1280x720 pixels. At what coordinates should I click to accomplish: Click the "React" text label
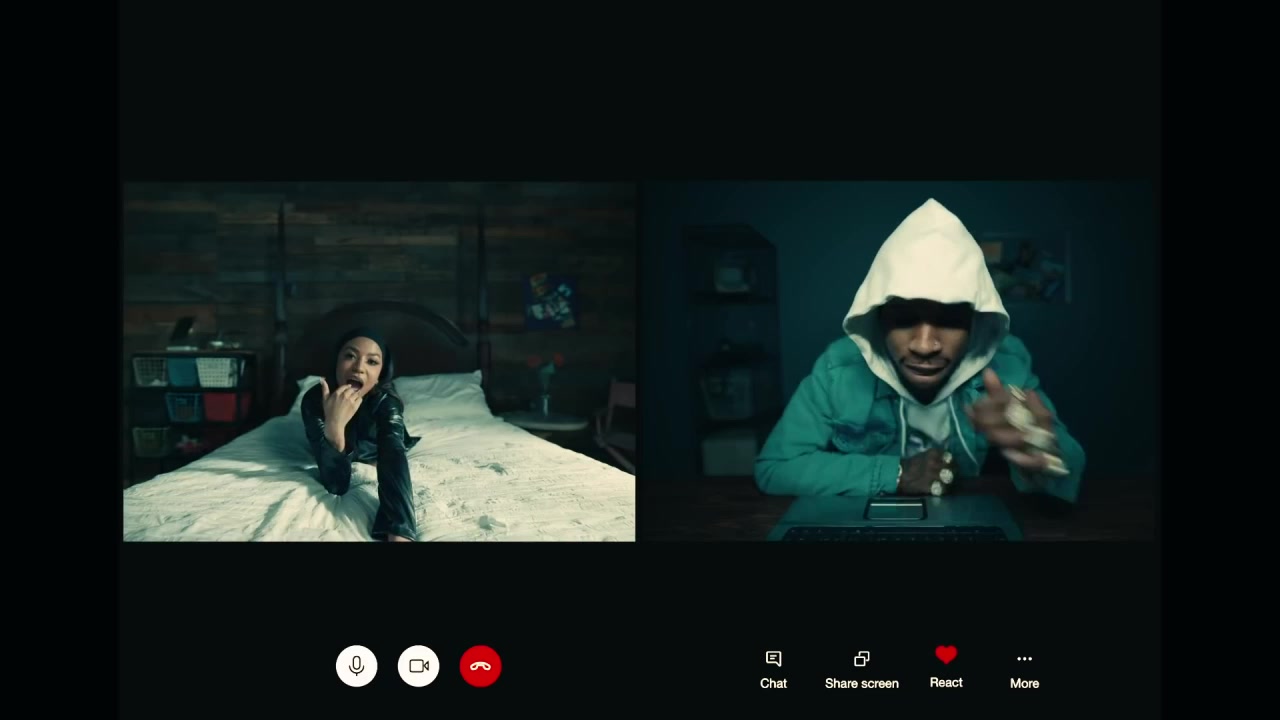(x=946, y=683)
